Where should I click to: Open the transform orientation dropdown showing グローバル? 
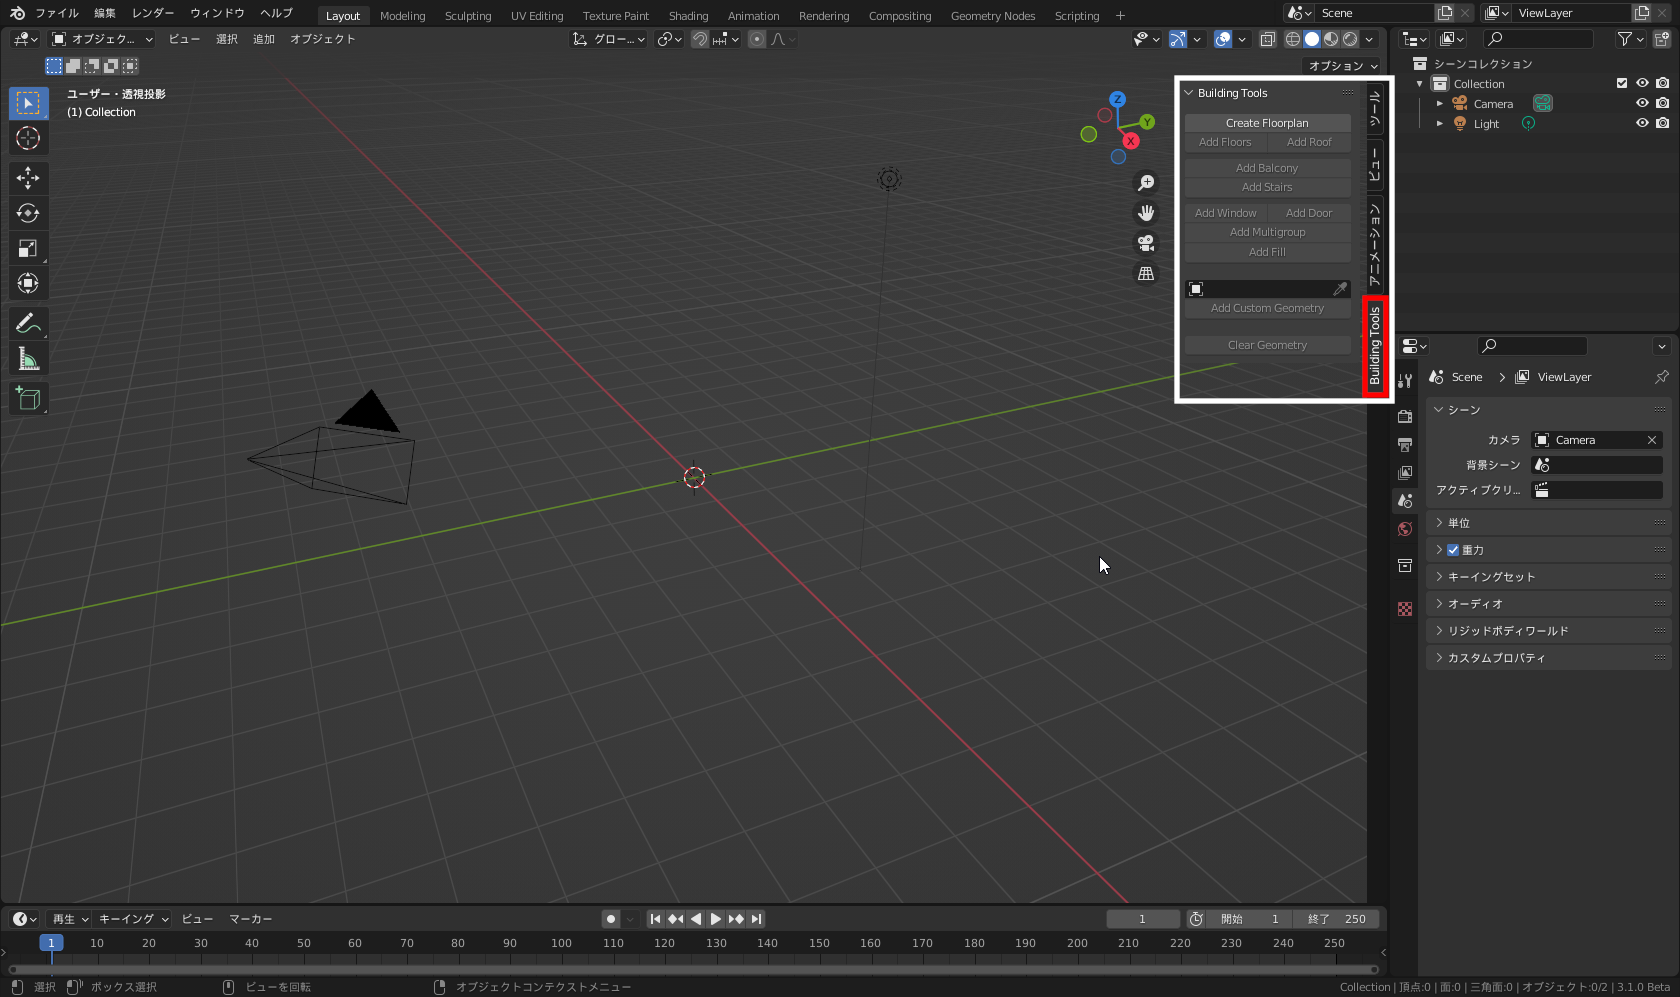coord(608,39)
